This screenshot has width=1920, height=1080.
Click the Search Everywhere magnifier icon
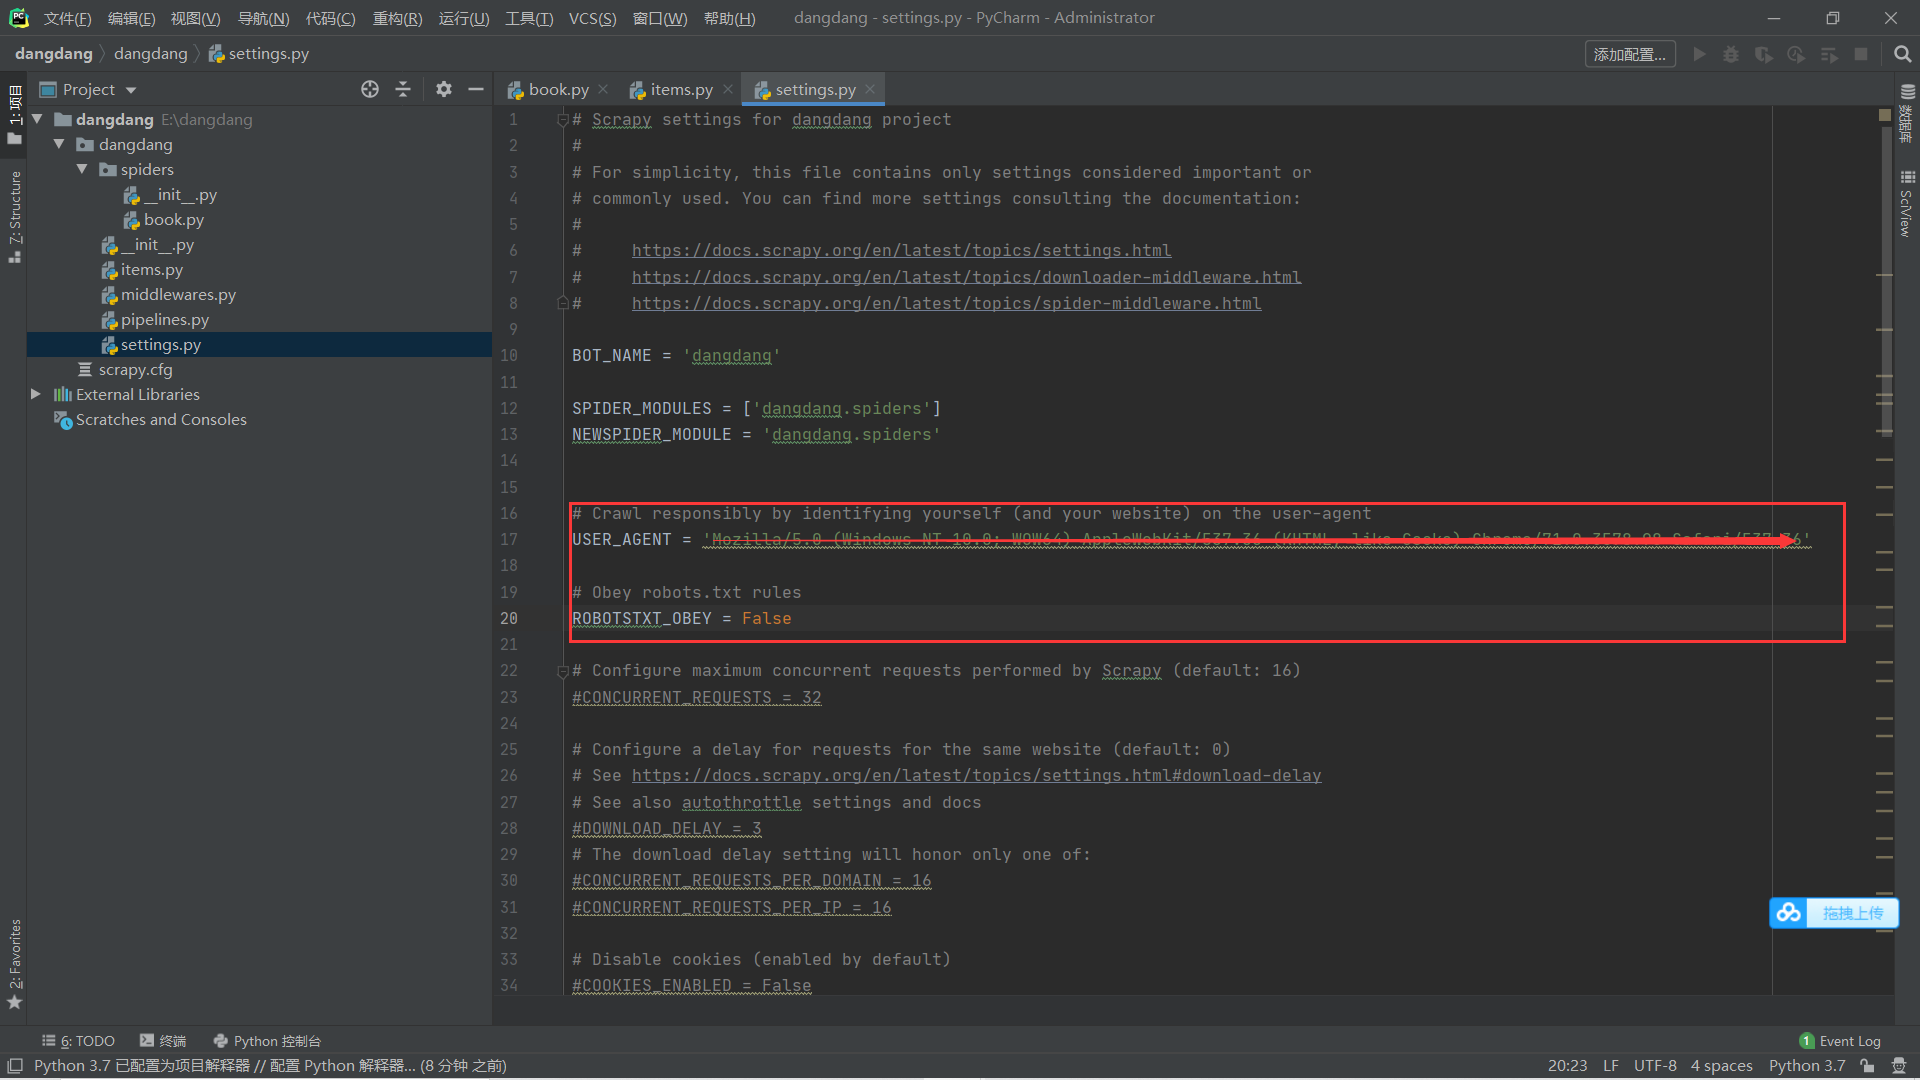tap(1902, 54)
